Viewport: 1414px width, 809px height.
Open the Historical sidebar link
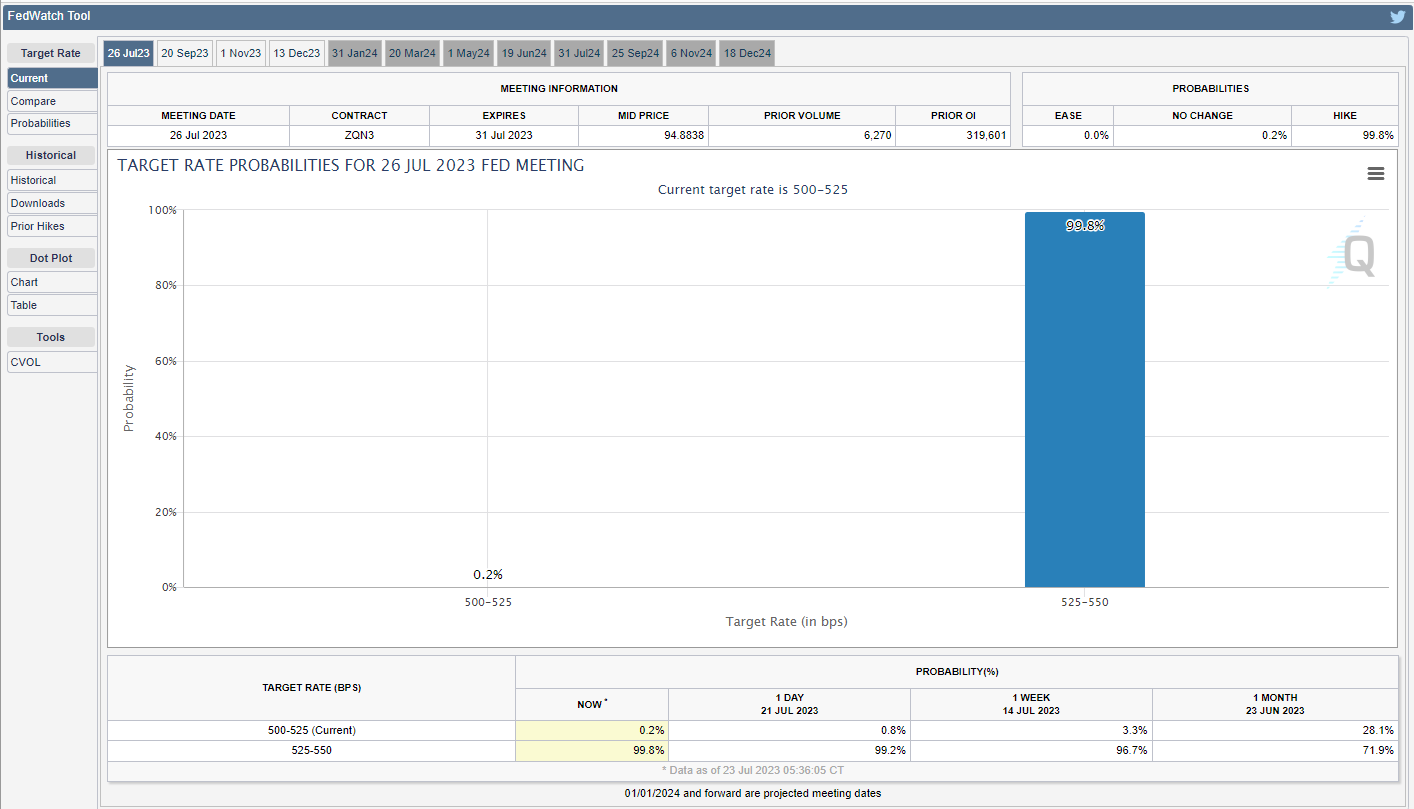(x=52, y=180)
